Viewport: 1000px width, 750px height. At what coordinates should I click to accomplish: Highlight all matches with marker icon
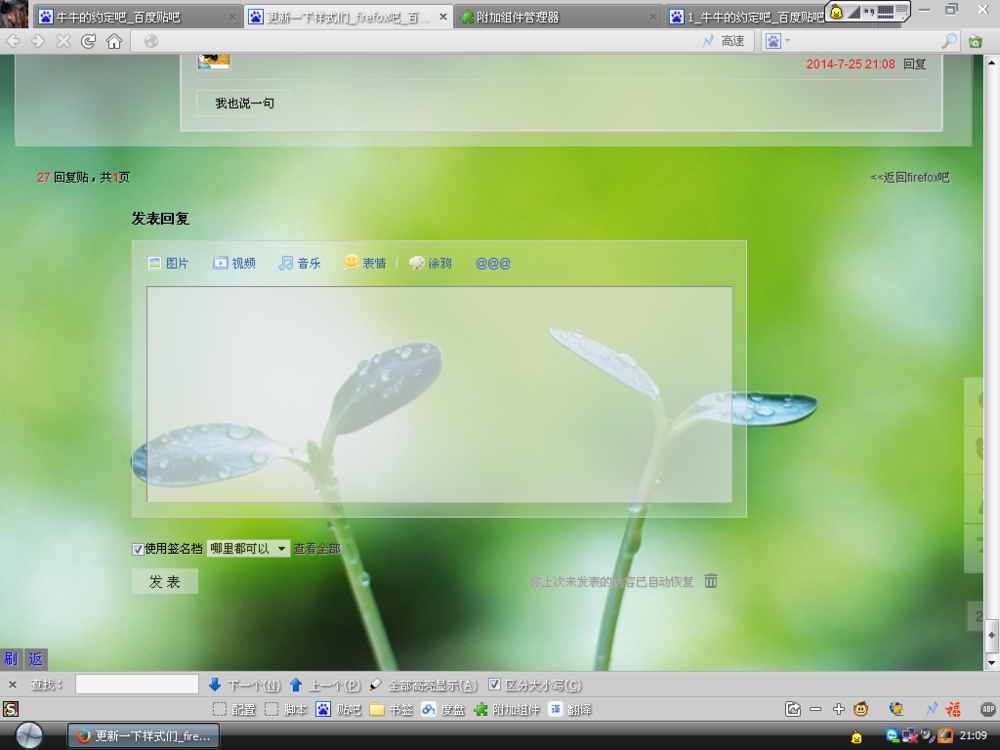(376, 685)
